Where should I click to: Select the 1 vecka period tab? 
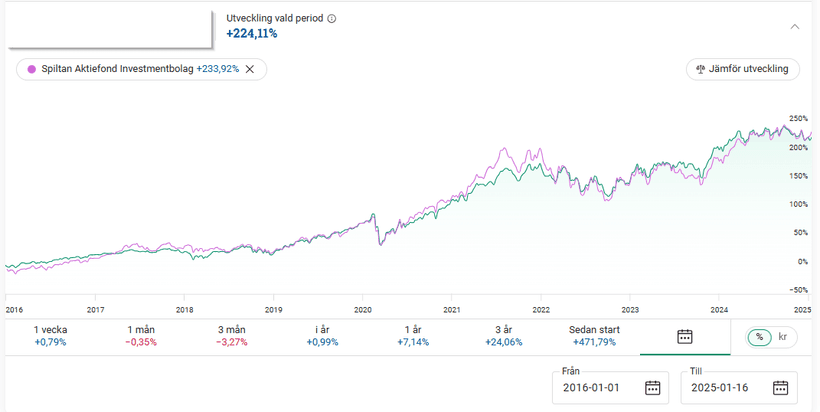click(x=51, y=336)
